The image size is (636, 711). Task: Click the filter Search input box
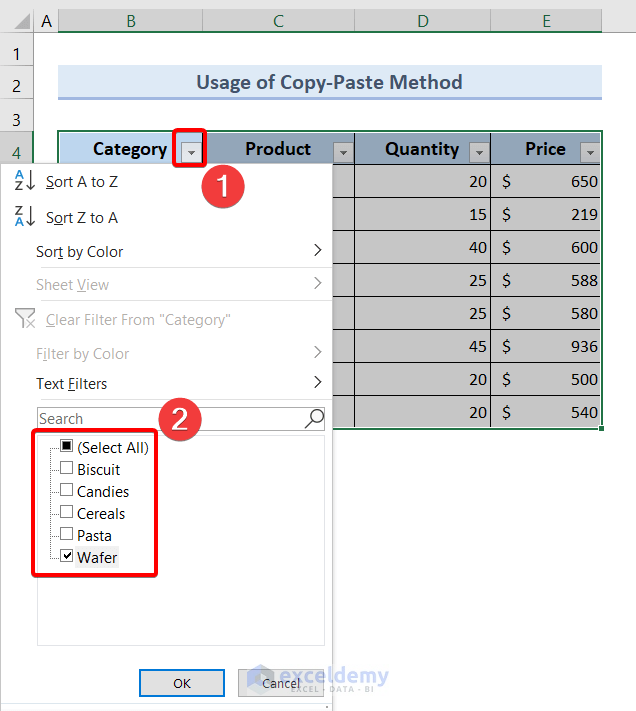coord(170,418)
